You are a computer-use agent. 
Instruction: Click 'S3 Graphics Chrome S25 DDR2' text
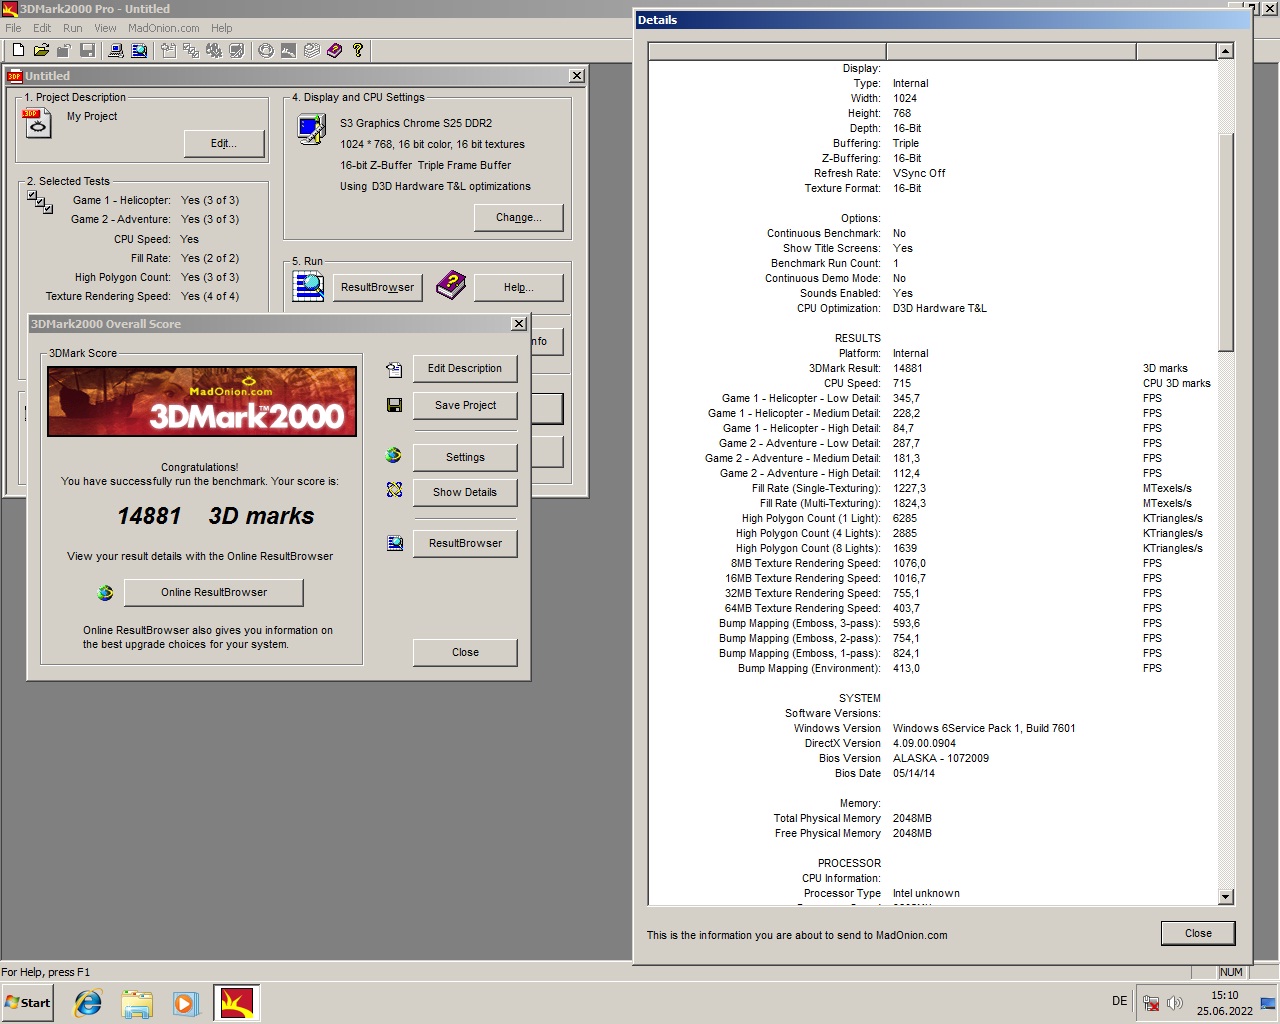coord(416,123)
